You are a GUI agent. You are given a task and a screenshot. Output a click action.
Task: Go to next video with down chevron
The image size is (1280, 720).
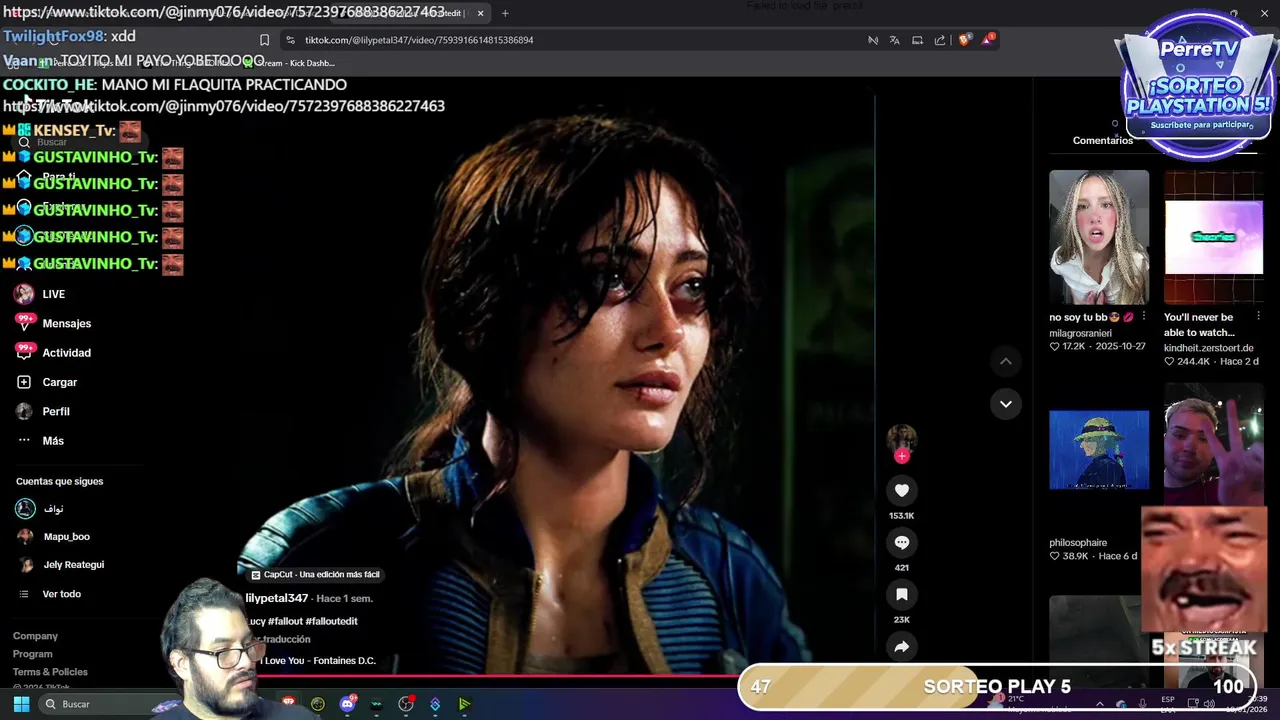1006,404
